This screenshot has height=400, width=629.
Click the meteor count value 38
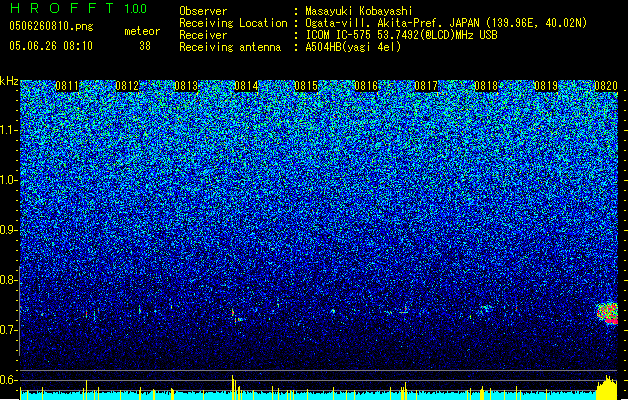145,46
